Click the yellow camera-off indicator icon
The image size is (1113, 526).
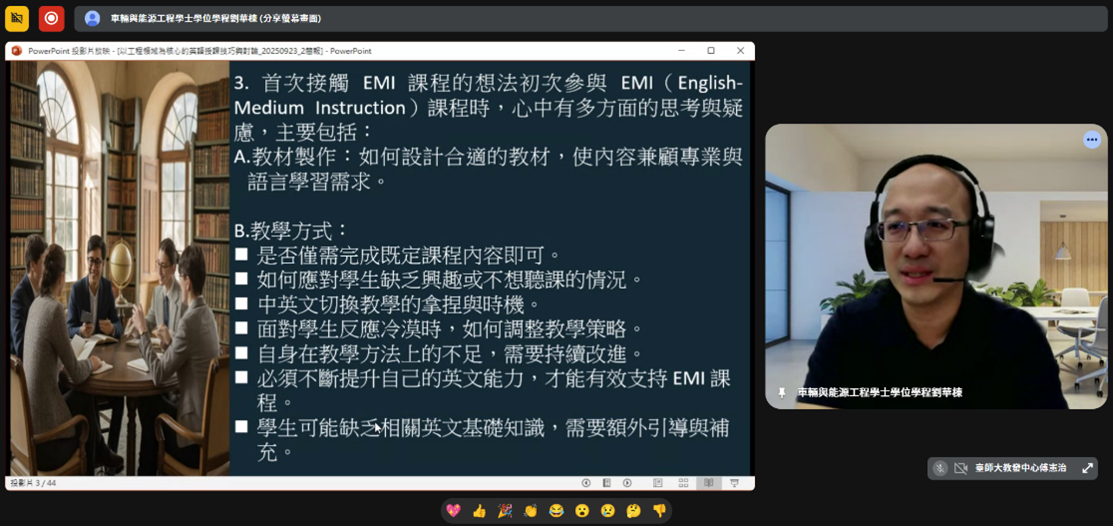click(x=17, y=18)
